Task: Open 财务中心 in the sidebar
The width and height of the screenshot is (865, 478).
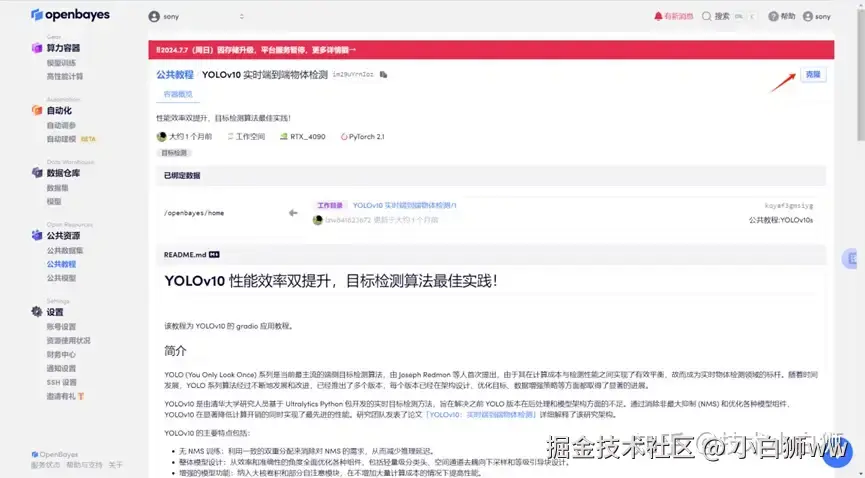Action: (61, 354)
